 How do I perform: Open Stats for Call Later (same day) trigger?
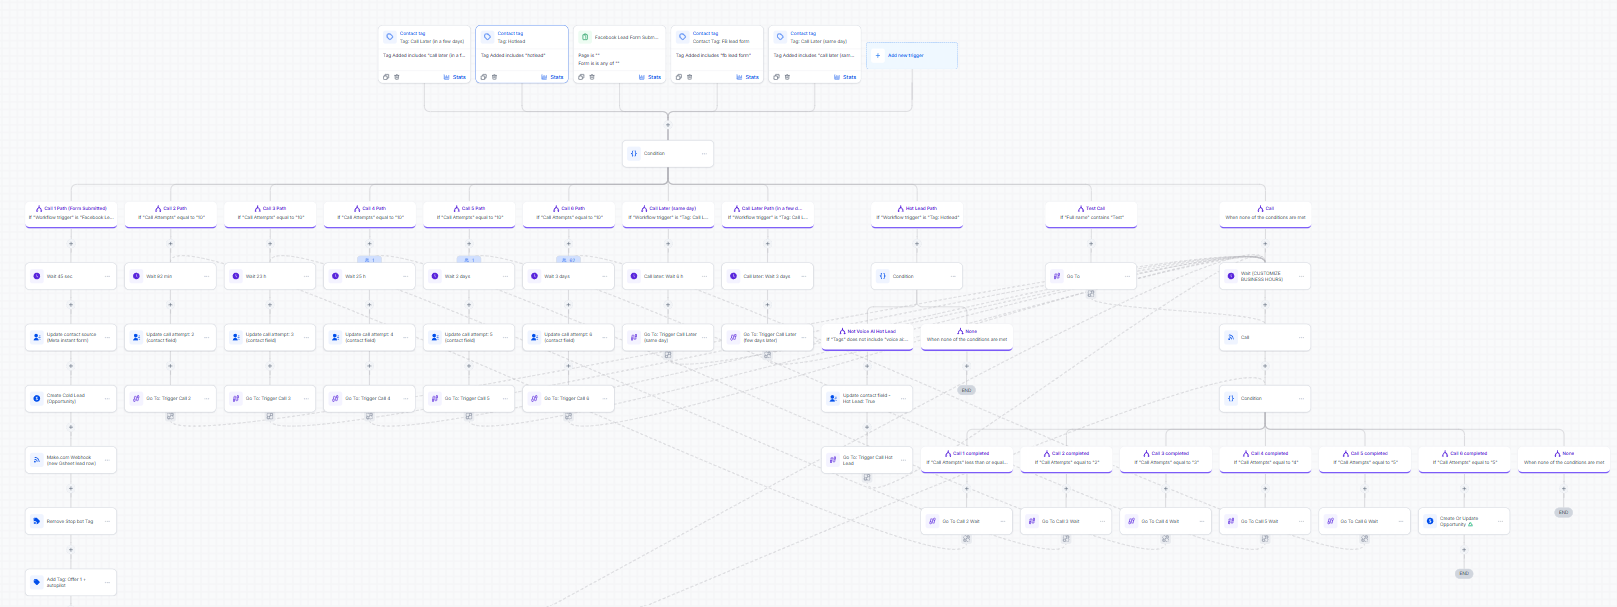pos(845,77)
